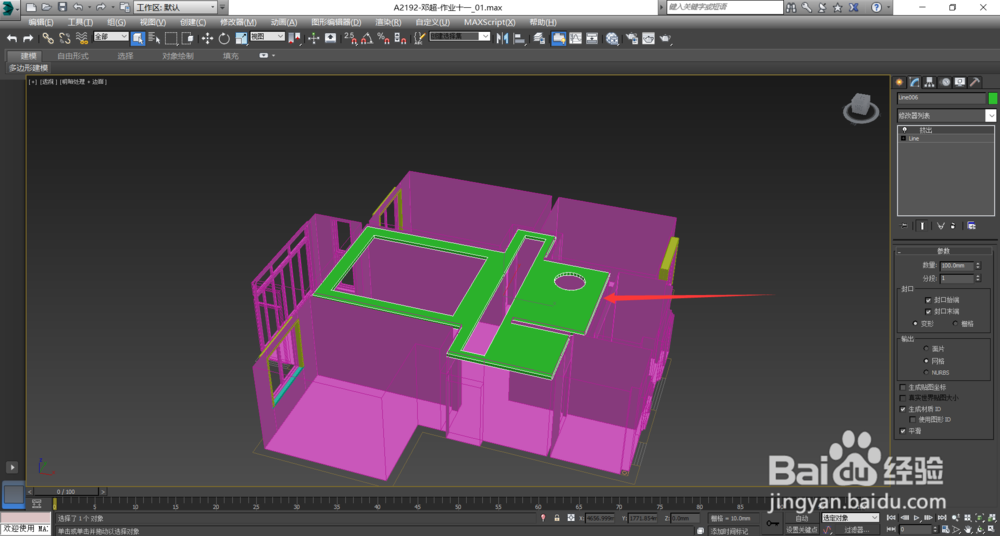Open the 选定对象 key filter dropdown
Screen dimensions: 1000x536
850,517
